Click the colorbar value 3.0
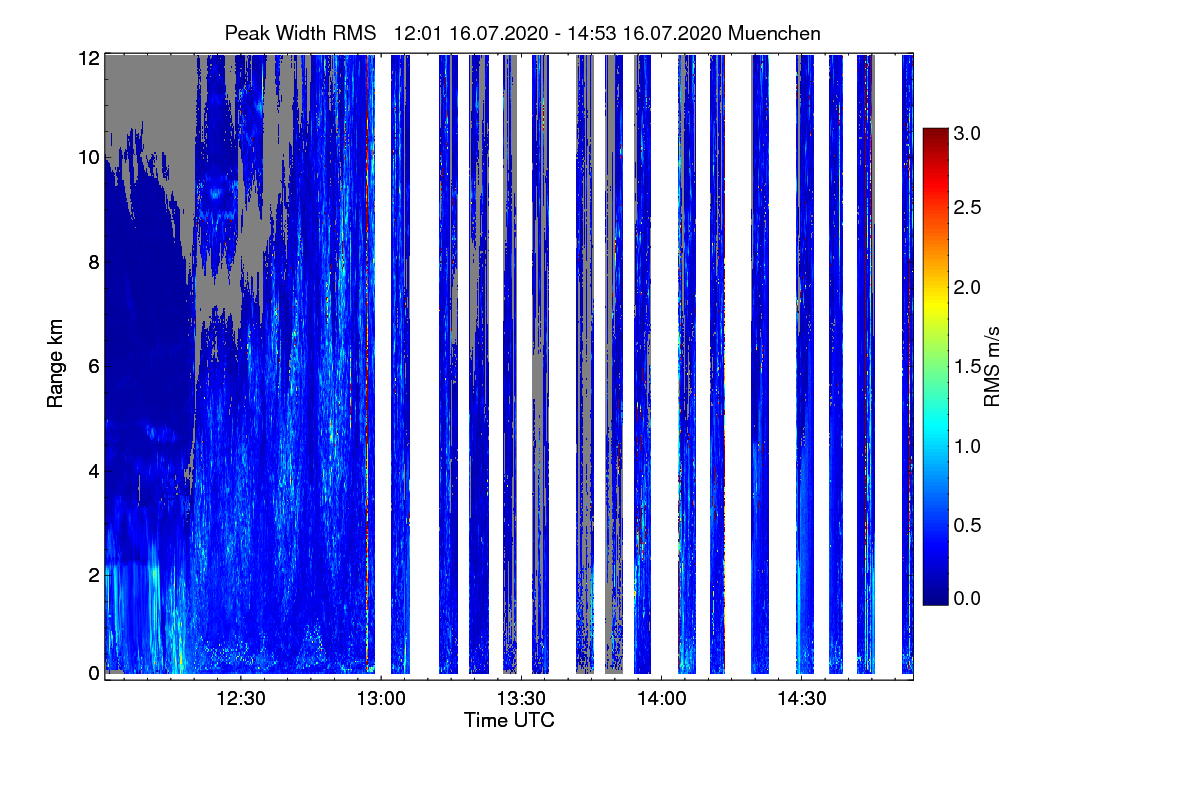 coord(966,132)
